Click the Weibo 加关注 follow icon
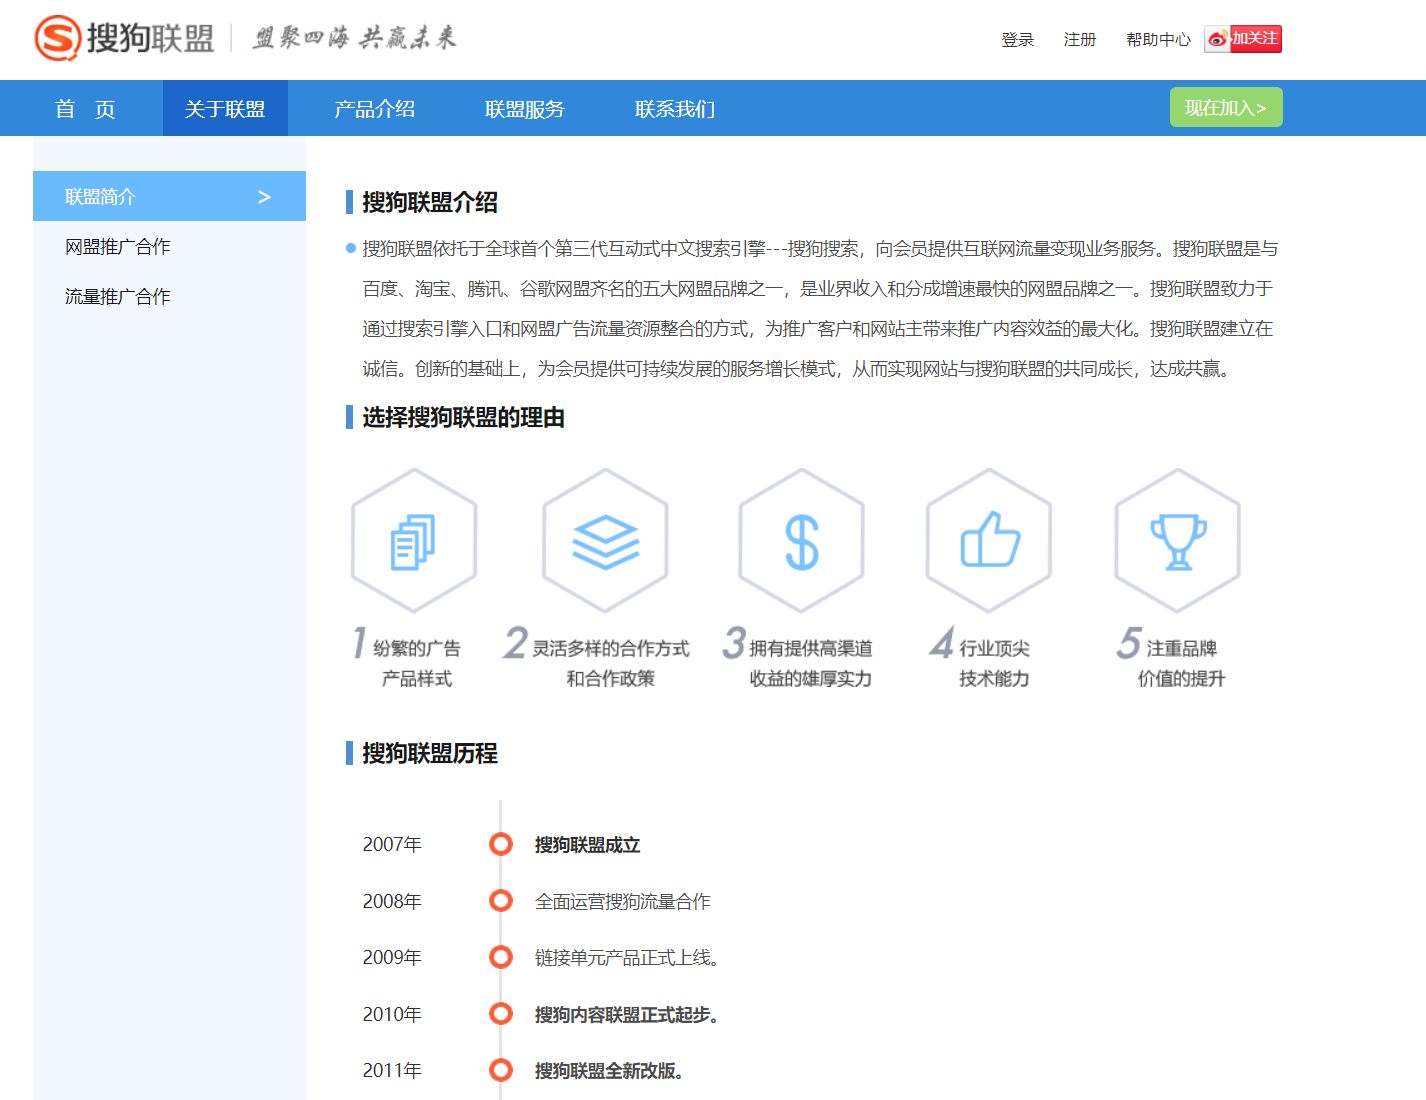The image size is (1426, 1100). (1243, 39)
